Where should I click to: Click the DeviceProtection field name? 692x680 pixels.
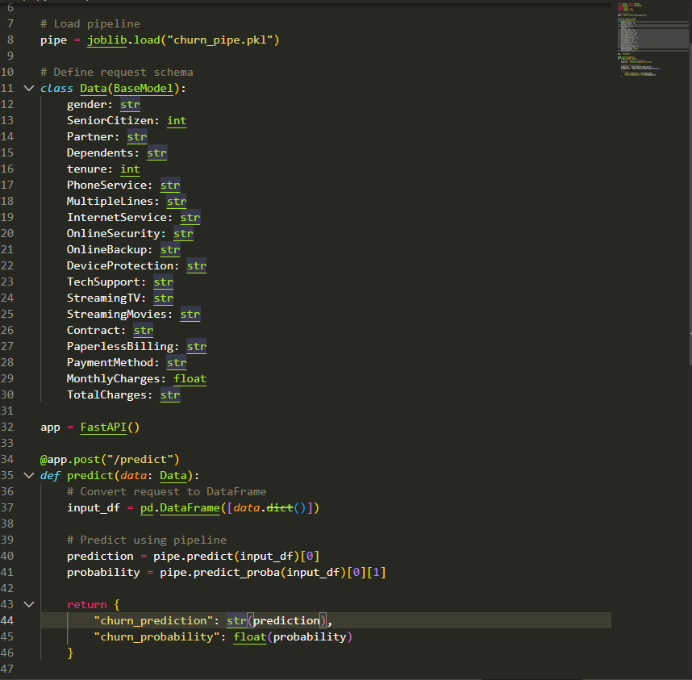120,266
